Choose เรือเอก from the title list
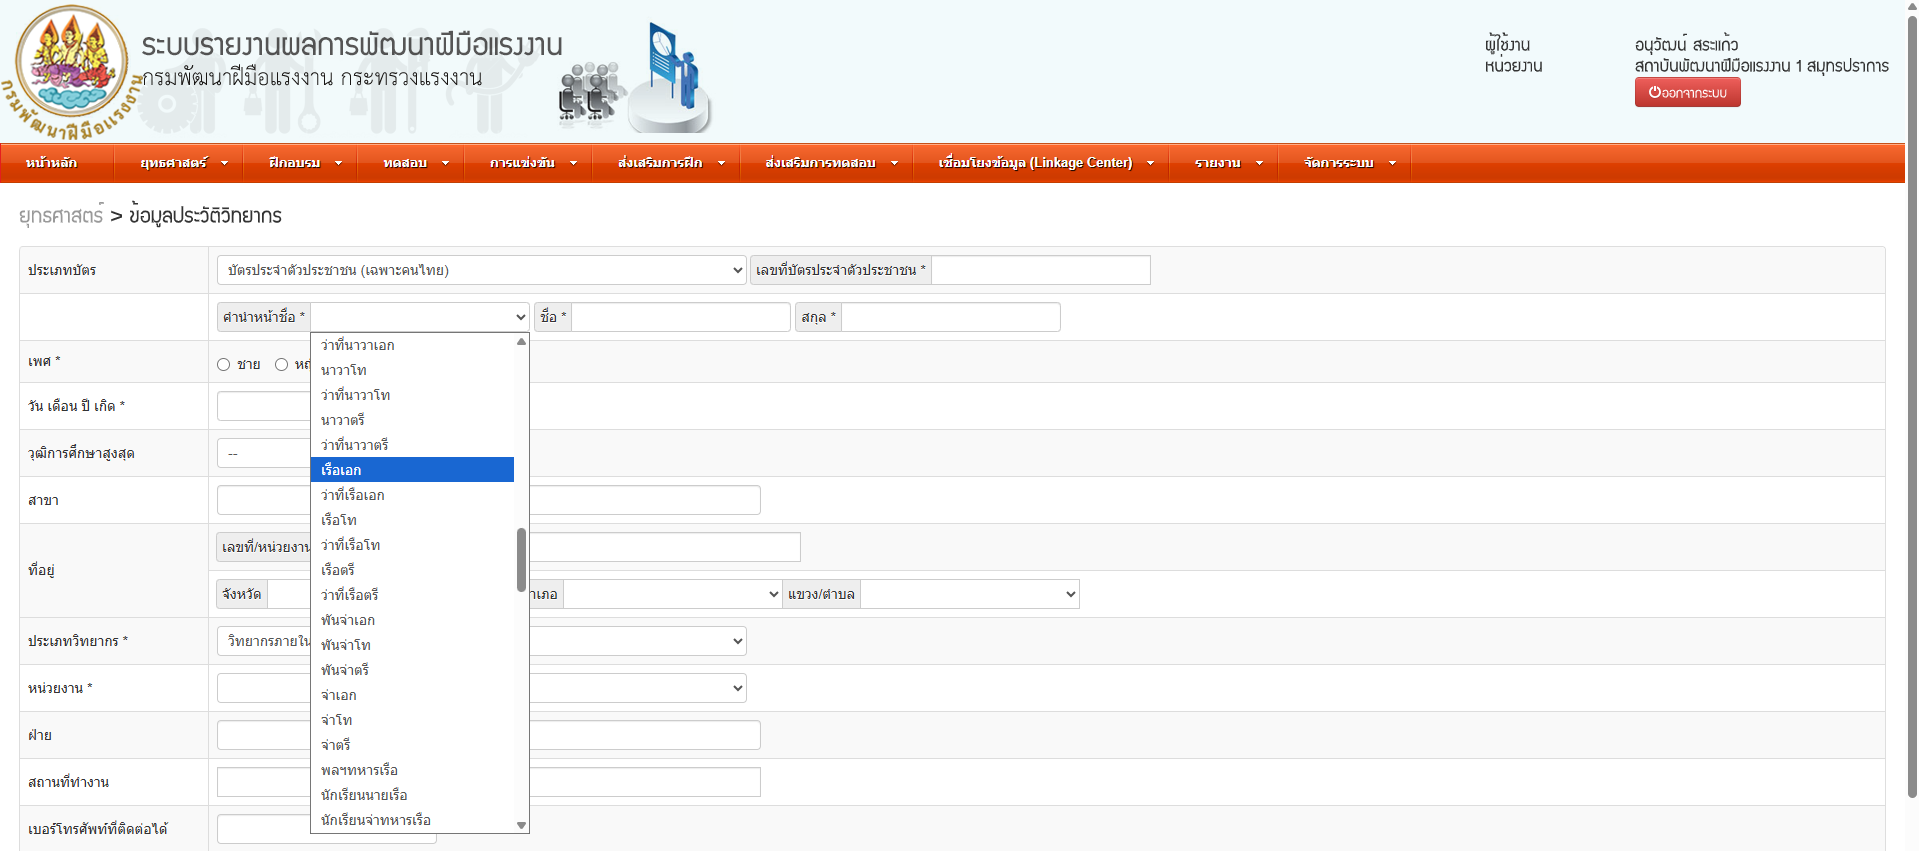 click(412, 470)
